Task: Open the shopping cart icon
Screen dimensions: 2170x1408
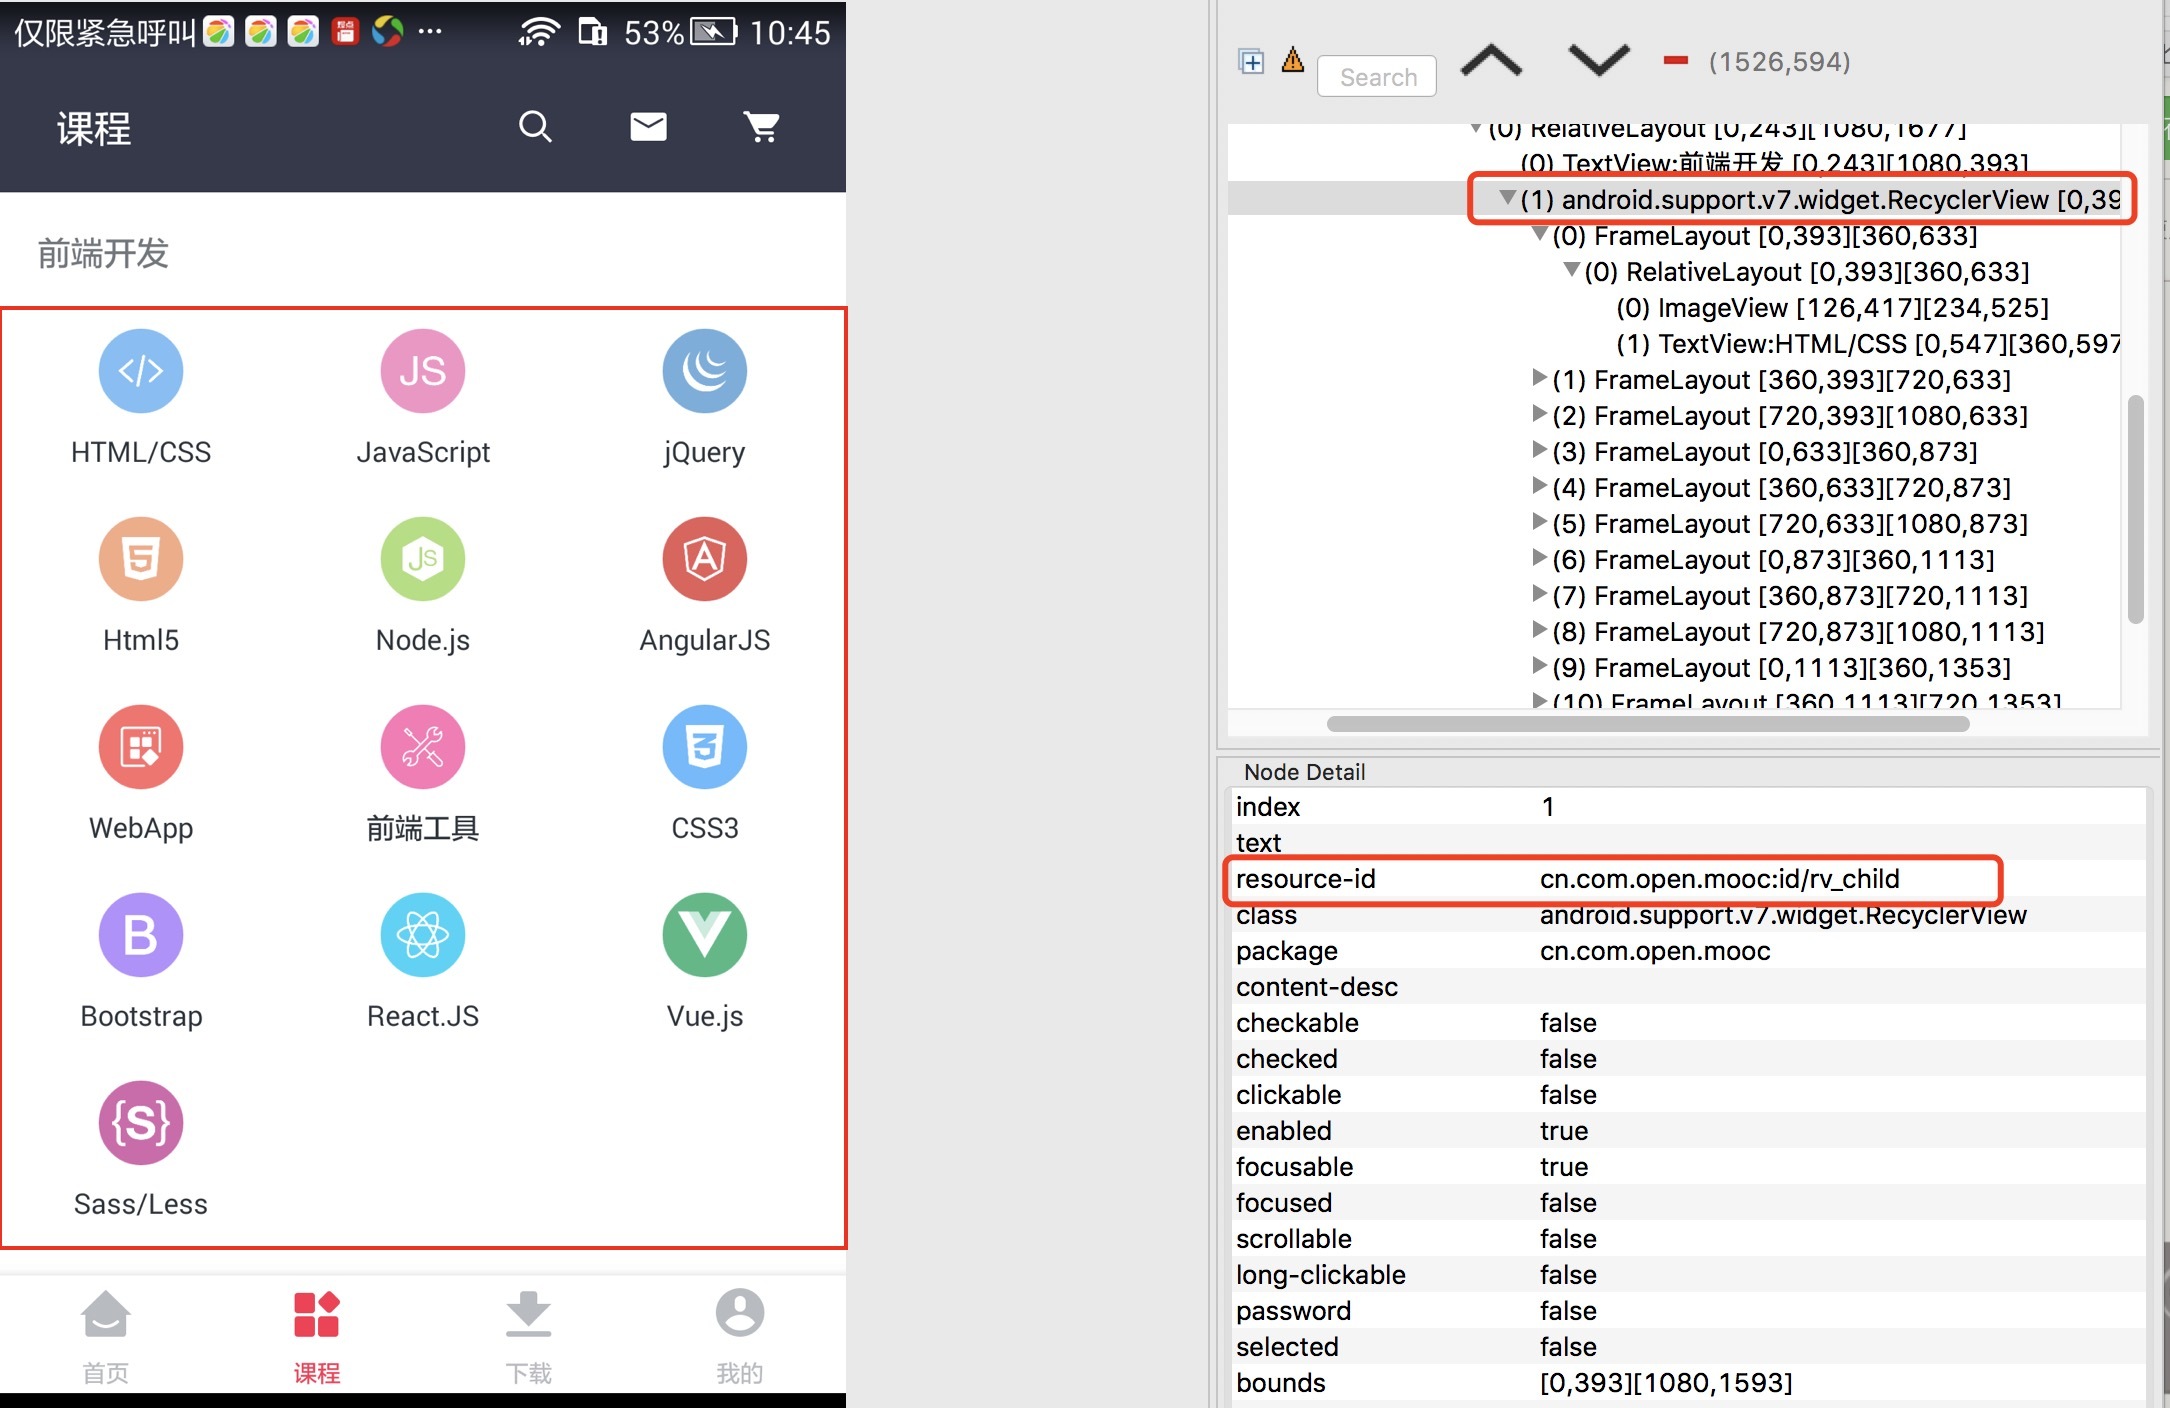Action: (761, 127)
